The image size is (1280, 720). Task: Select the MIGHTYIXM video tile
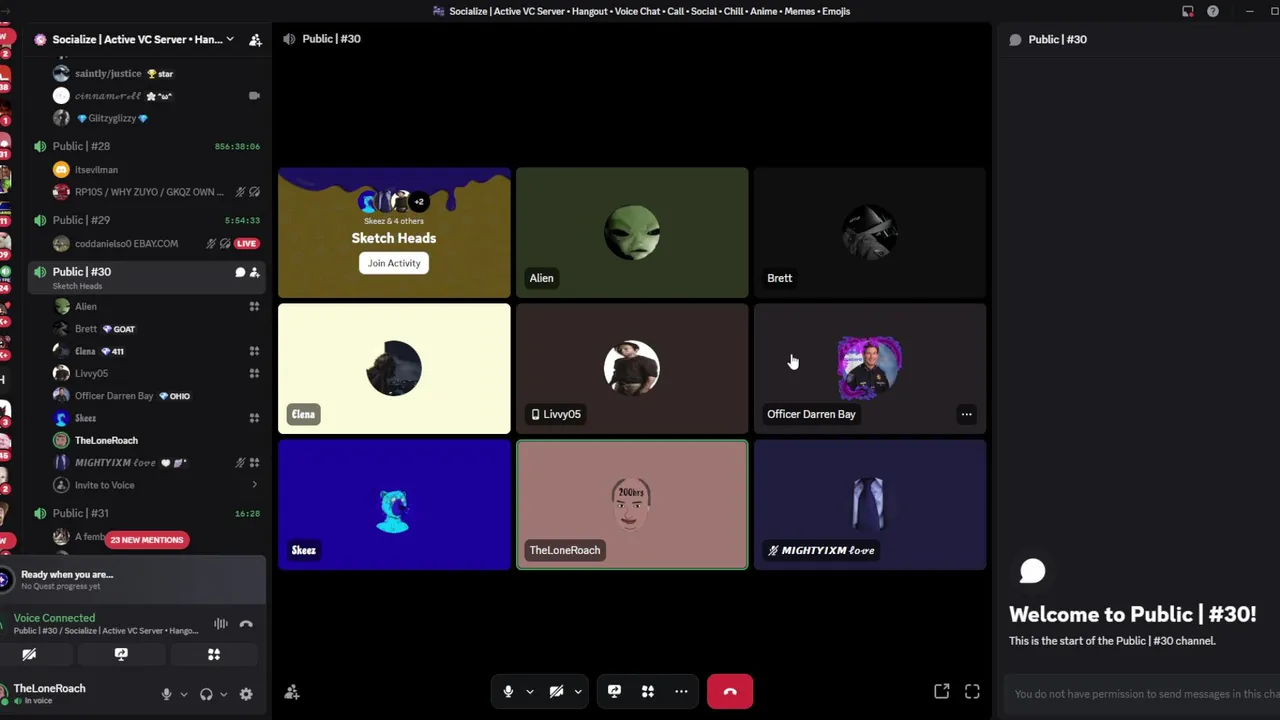pyautogui.click(x=870, y=505)
